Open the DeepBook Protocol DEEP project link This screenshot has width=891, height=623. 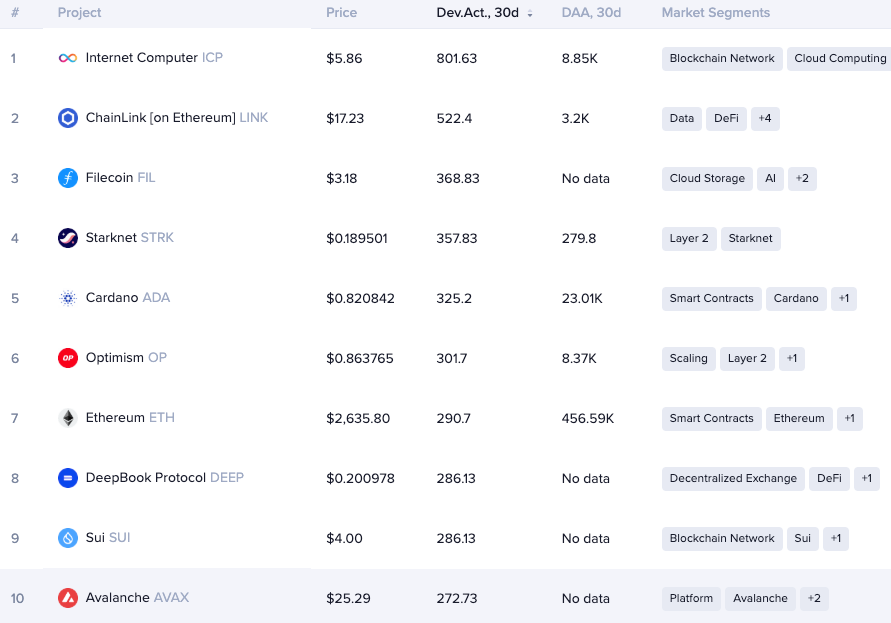pos(165,477)
